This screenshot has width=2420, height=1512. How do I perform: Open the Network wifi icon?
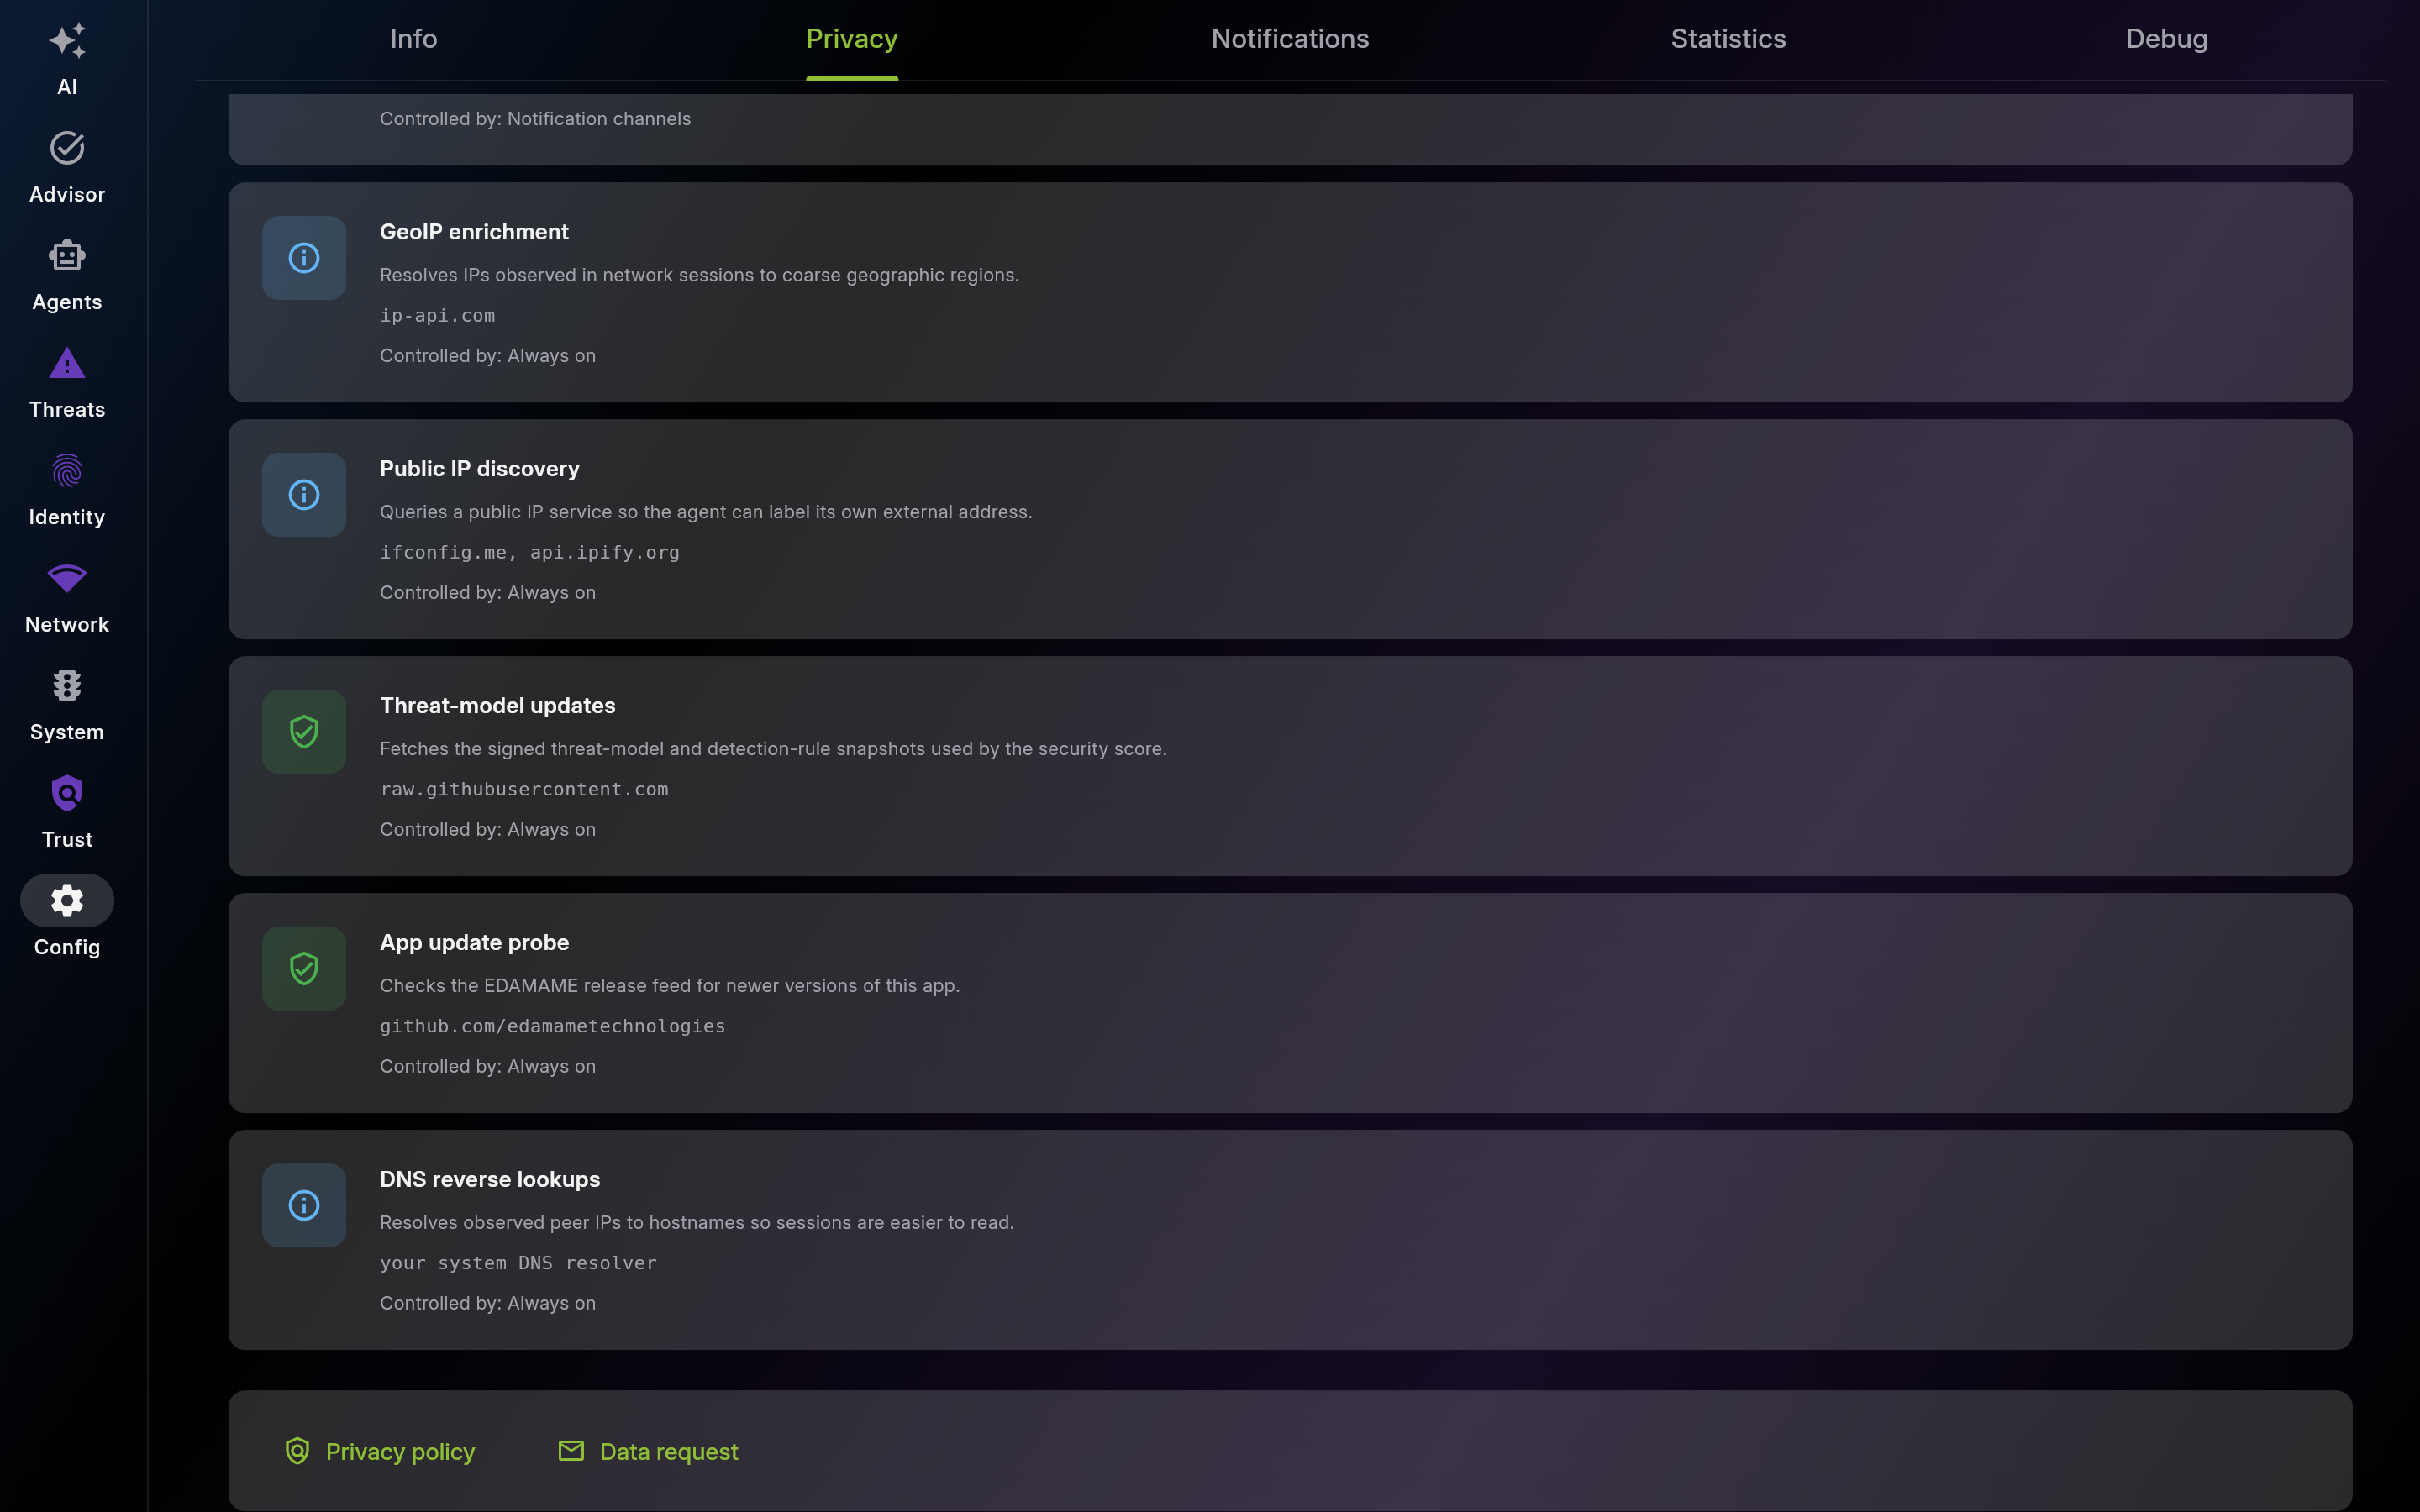67,578
